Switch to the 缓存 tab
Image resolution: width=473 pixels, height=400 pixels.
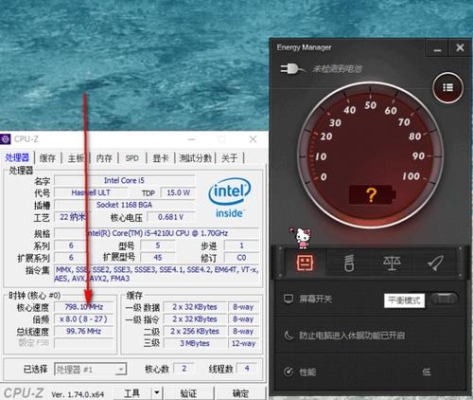pyautogui.click(x=48, y=158)
